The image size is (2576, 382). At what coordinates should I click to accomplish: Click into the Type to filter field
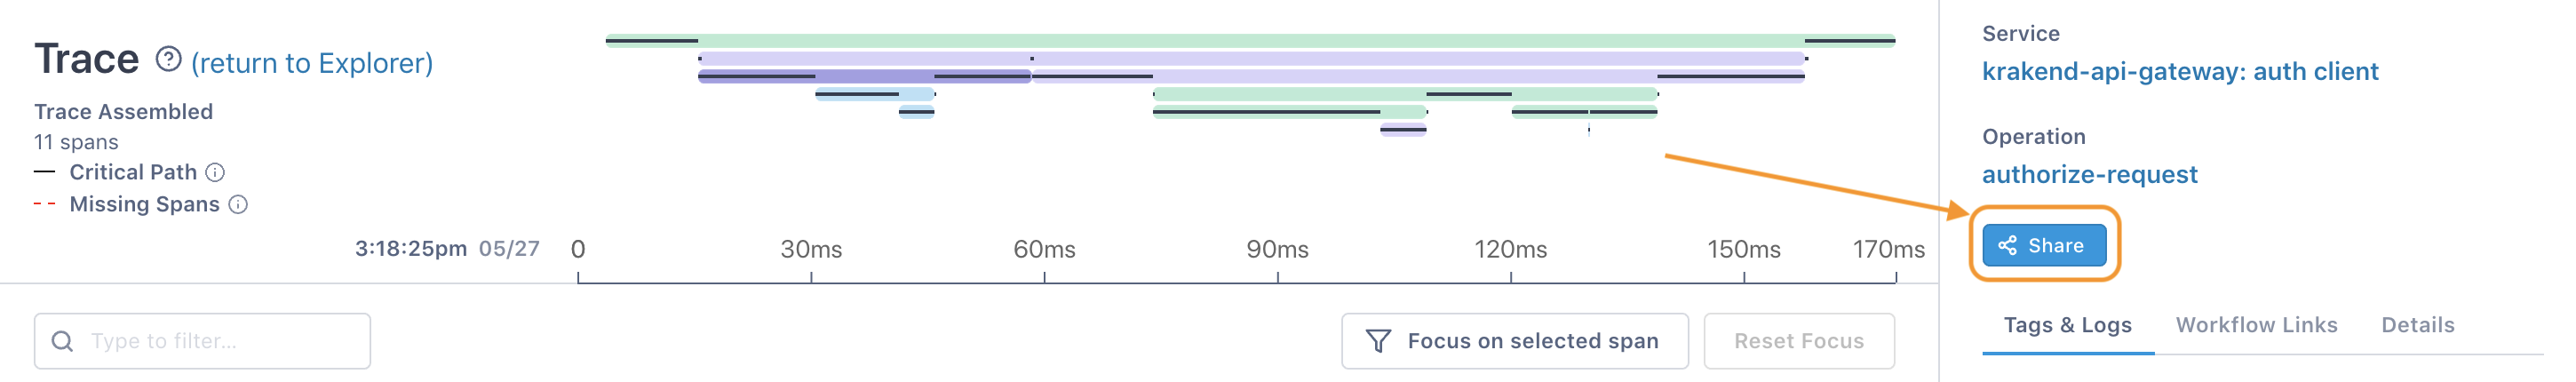click(x=202, y=341)
